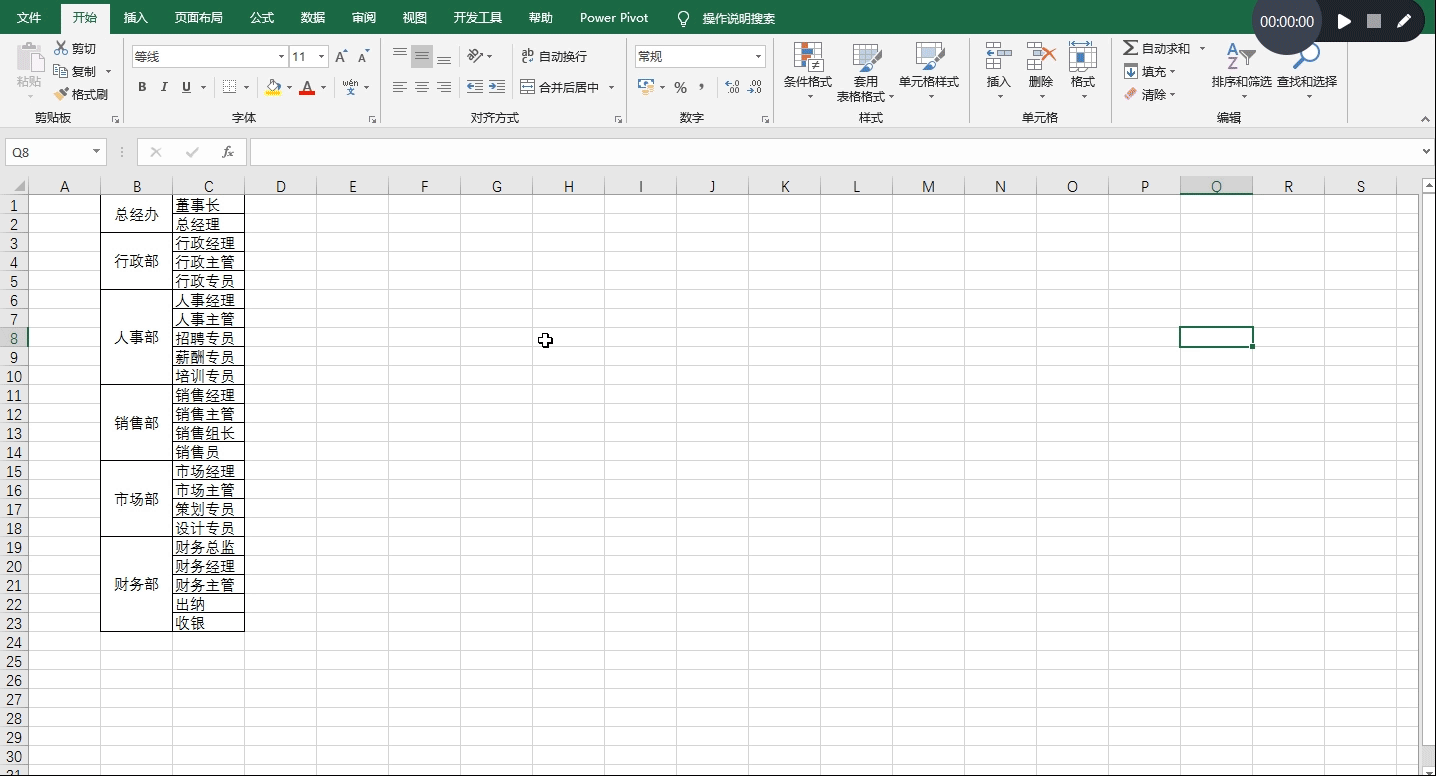The image size is (1436, 776).
Task: Switch to the Data (数据) tab
Action: click(313, 18)
